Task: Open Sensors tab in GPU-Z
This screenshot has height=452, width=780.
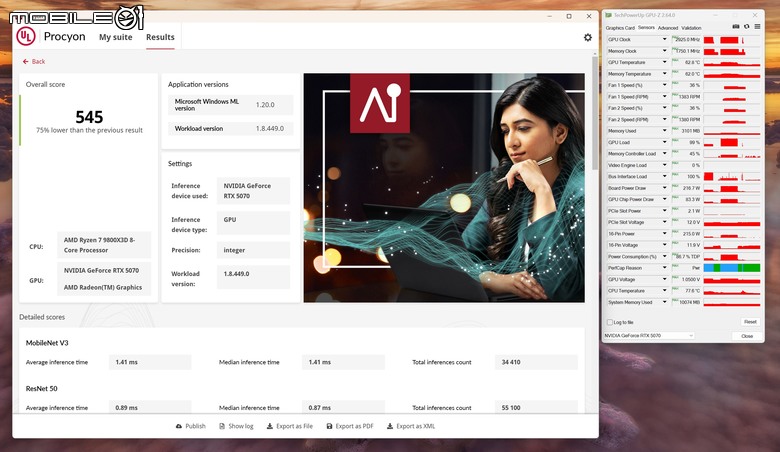Action: click(x=646, y=28)
